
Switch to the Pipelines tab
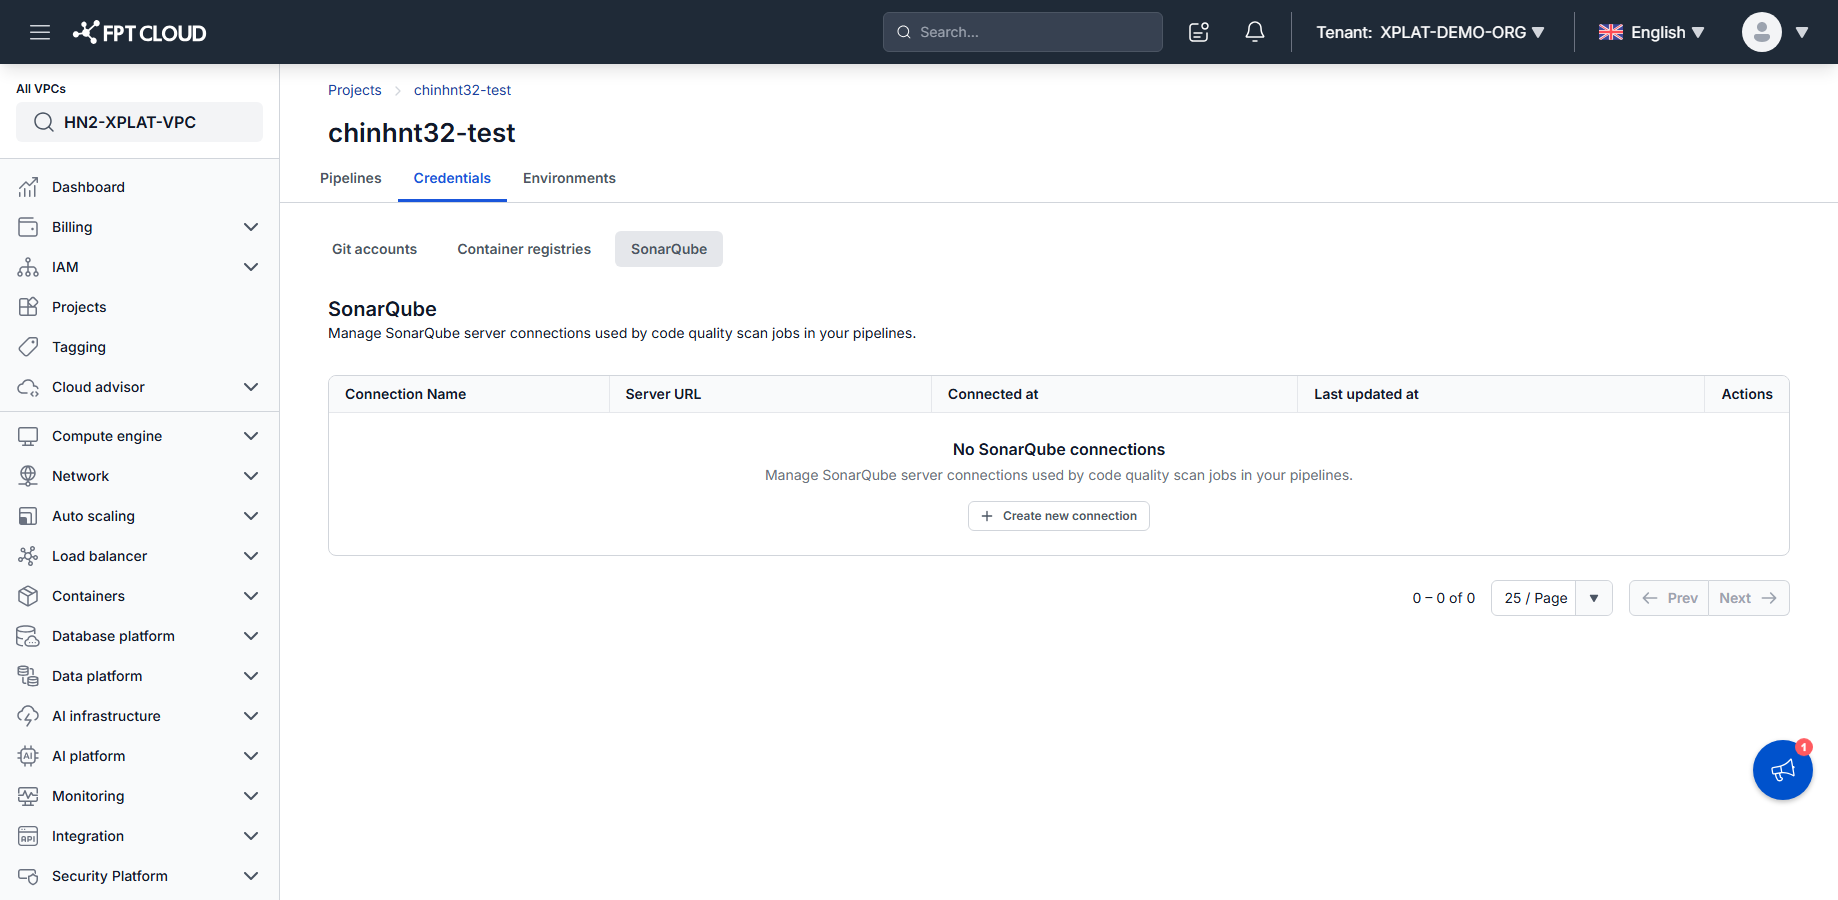pyautogui.click(x=351, y=178)
